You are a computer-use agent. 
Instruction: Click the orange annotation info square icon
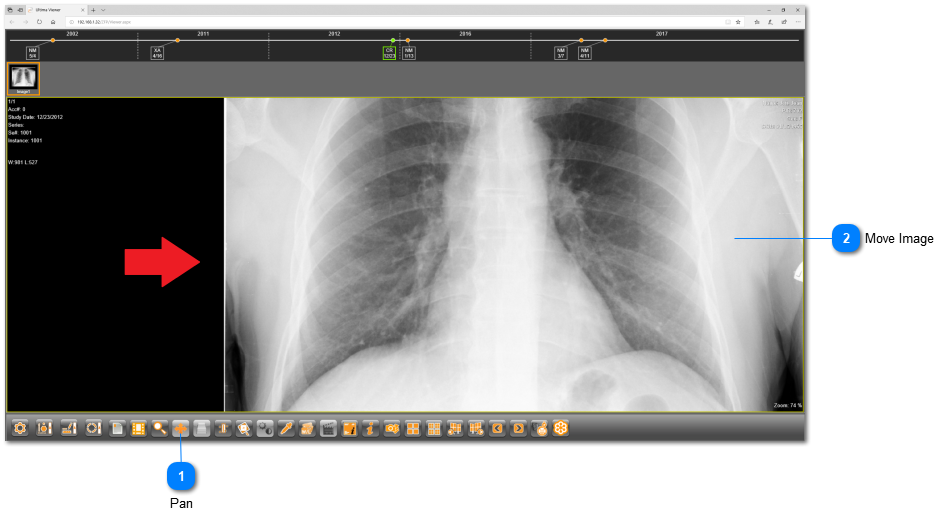coord(350,428)
